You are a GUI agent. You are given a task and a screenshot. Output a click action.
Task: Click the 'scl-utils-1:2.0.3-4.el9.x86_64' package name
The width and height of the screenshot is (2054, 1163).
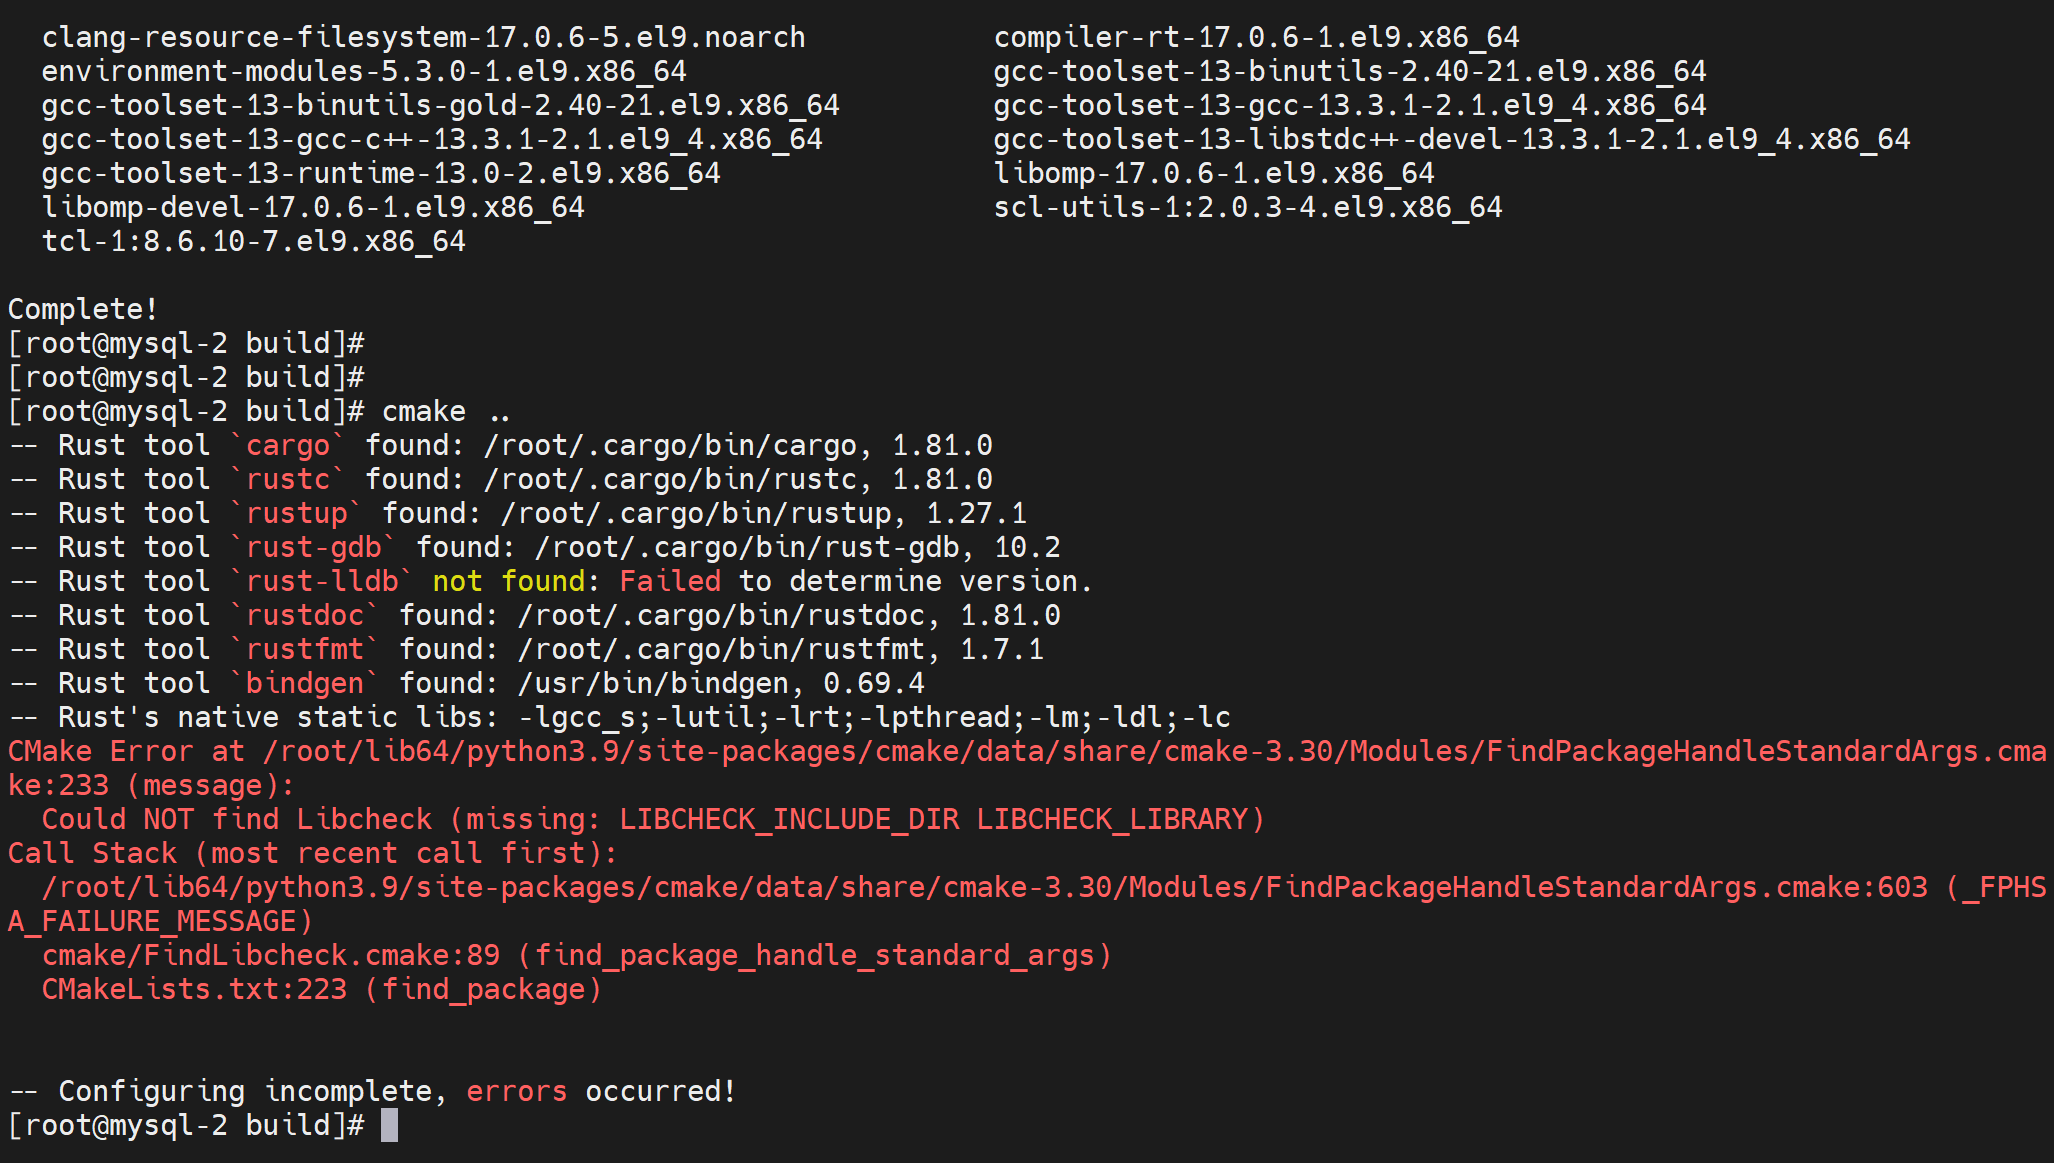click(1248, 207)
